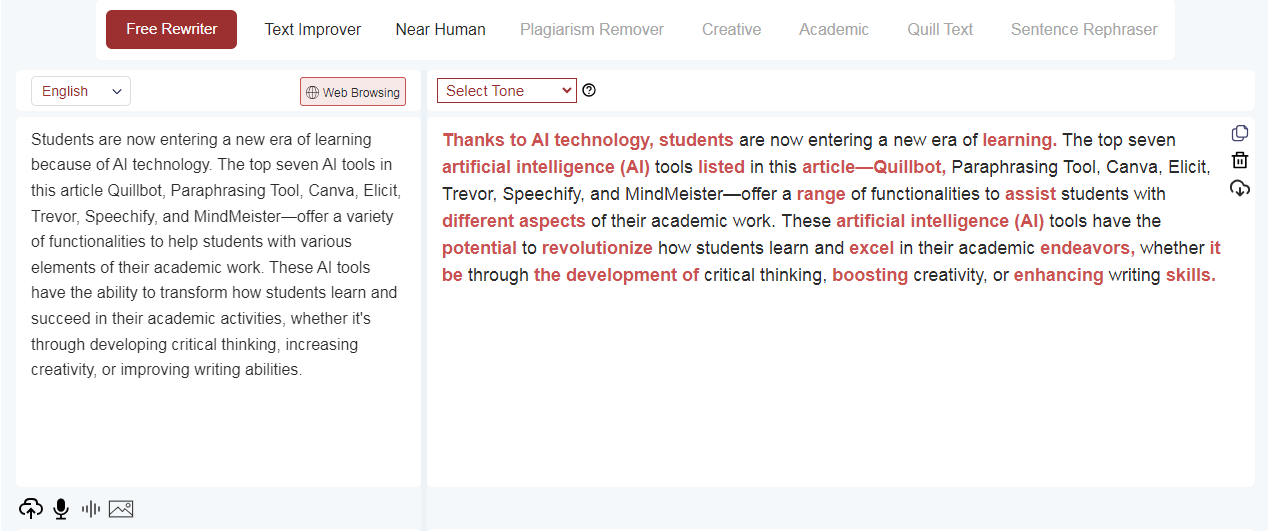Open the Quill Text tab
Screen dimensions: 1268x531
(940, 30)
